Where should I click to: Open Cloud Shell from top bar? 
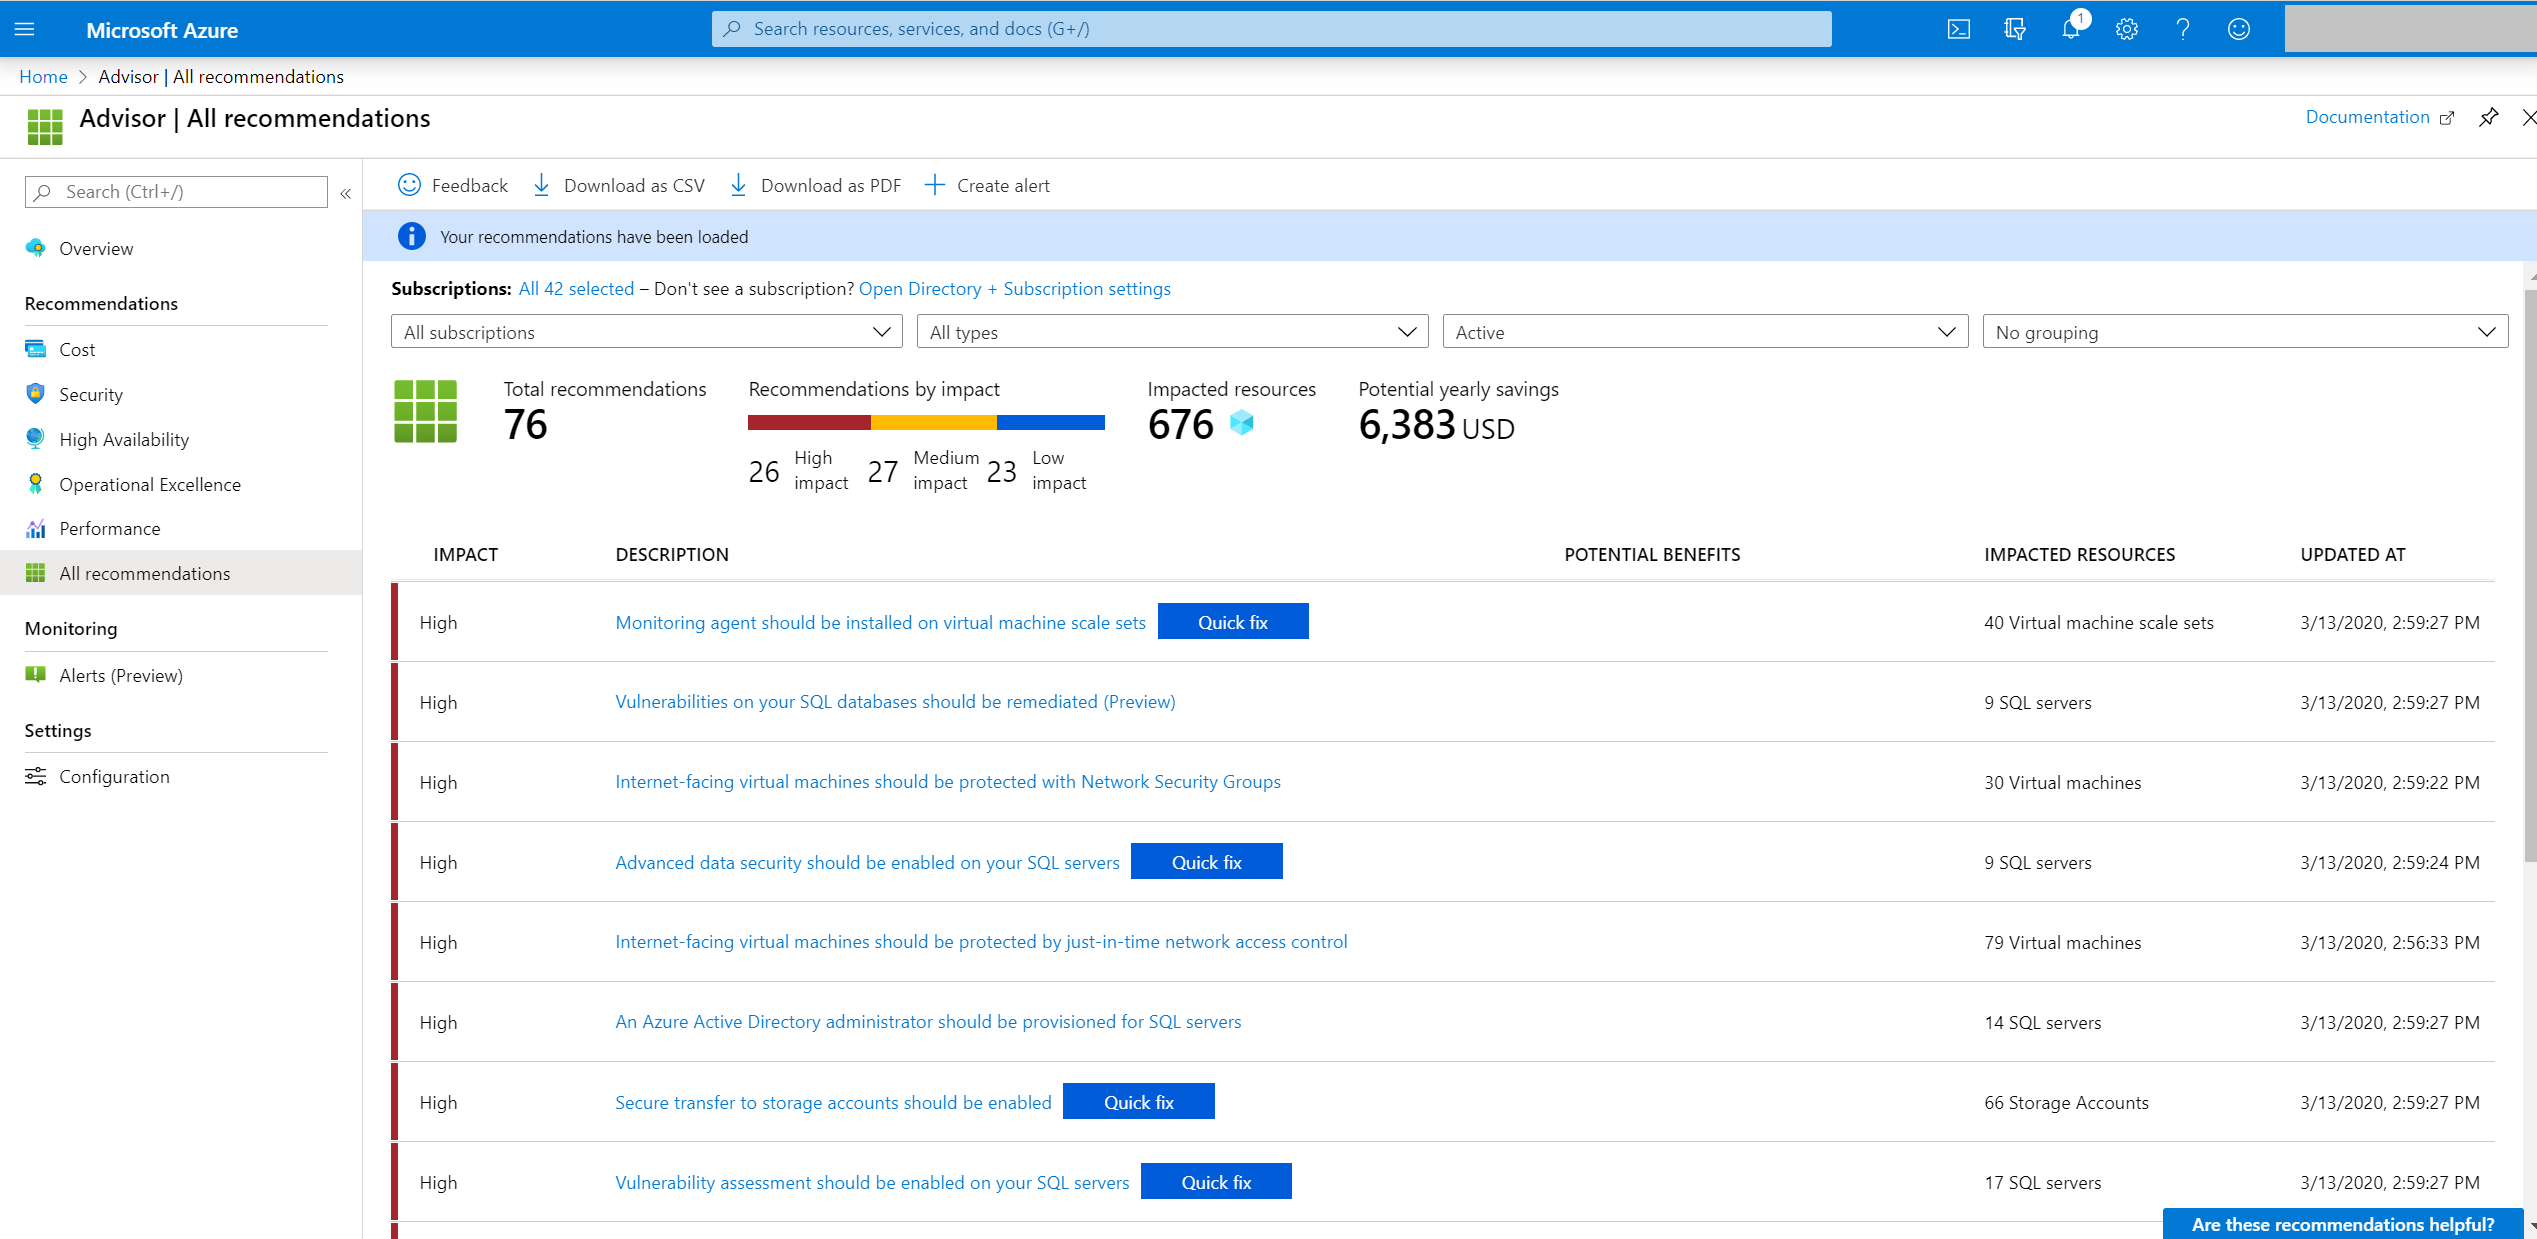[x=1958, y=29]
